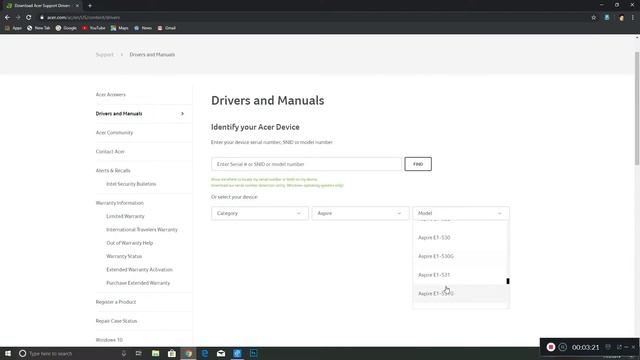Open Windows 10 in the sidebar
The height and width of the screenshot is (360, 640).
(109, 340)
